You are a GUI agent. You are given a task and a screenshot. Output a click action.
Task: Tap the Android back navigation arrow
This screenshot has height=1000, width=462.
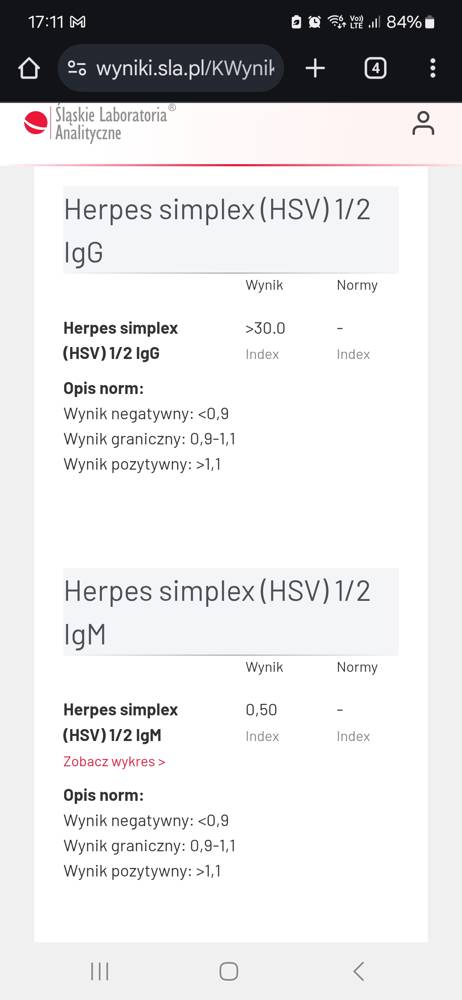pos(359,971)
